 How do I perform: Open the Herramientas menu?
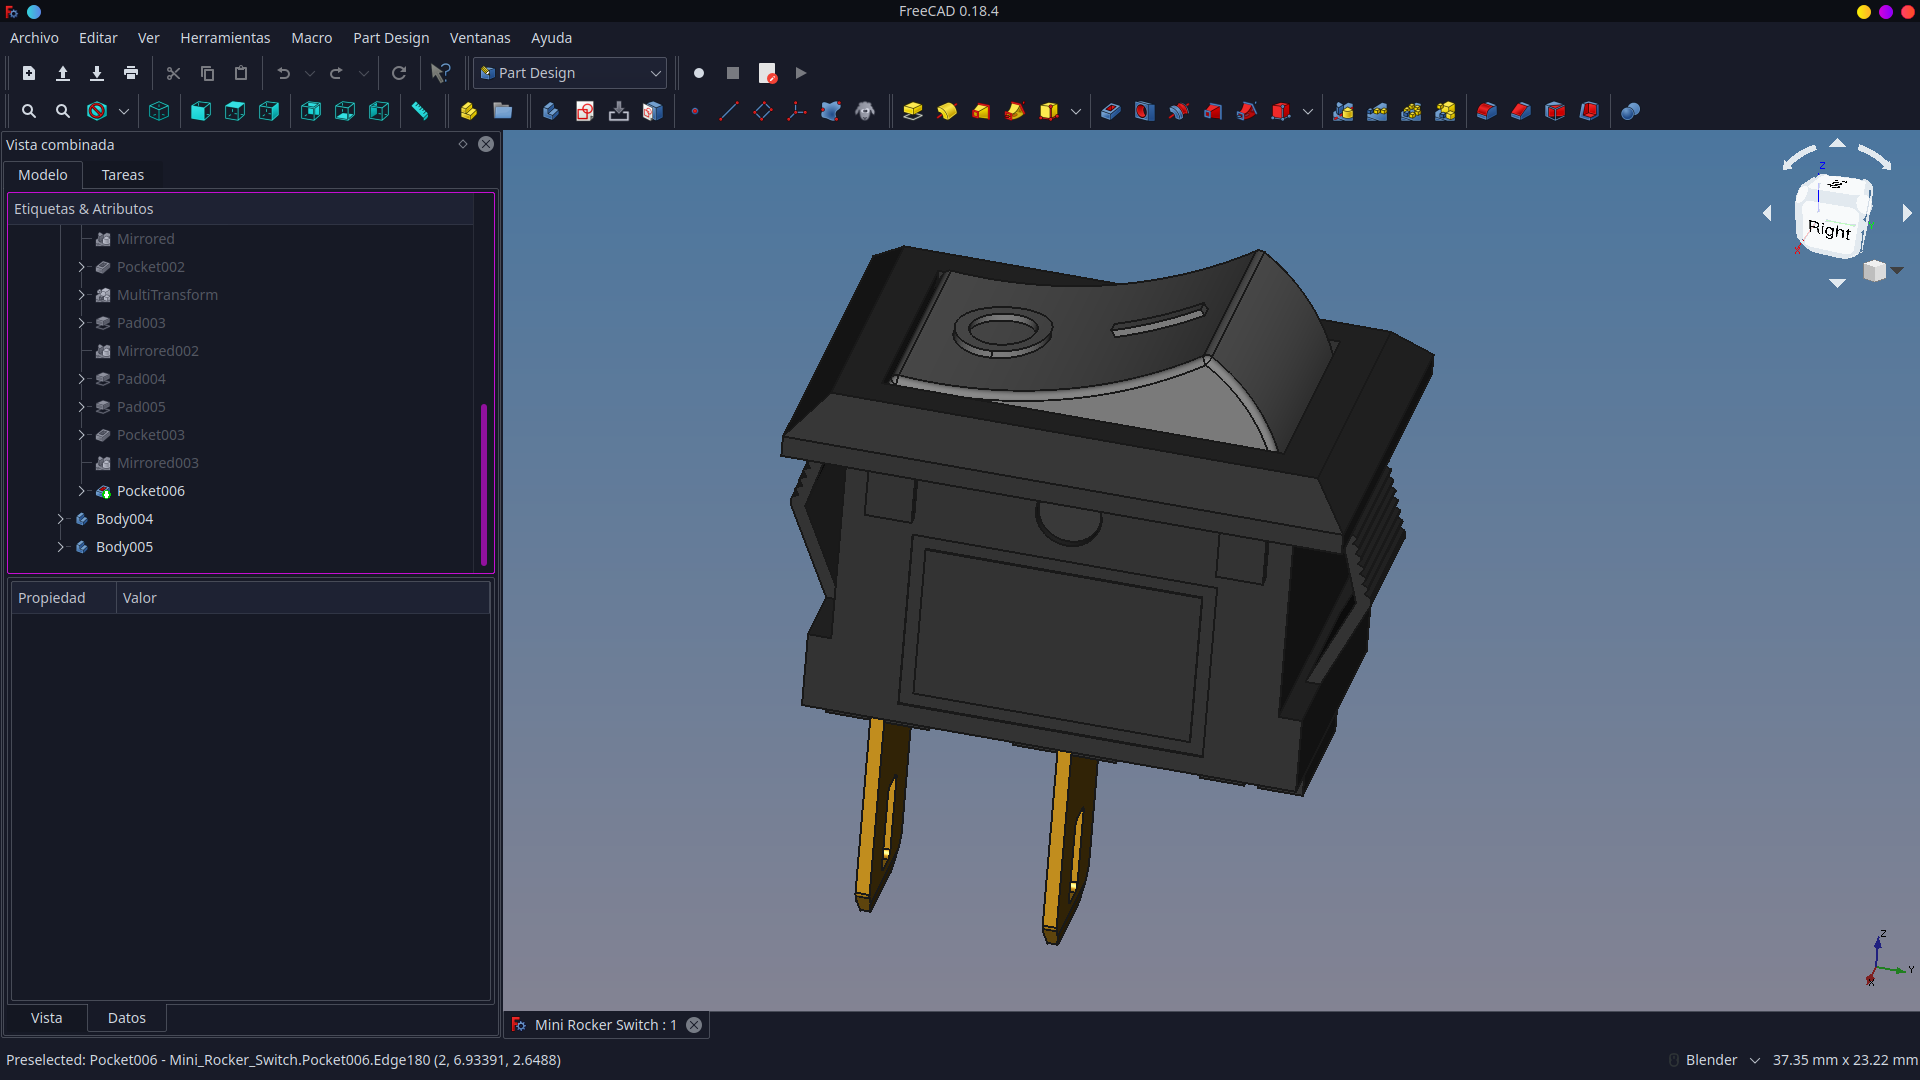(225, 38)
